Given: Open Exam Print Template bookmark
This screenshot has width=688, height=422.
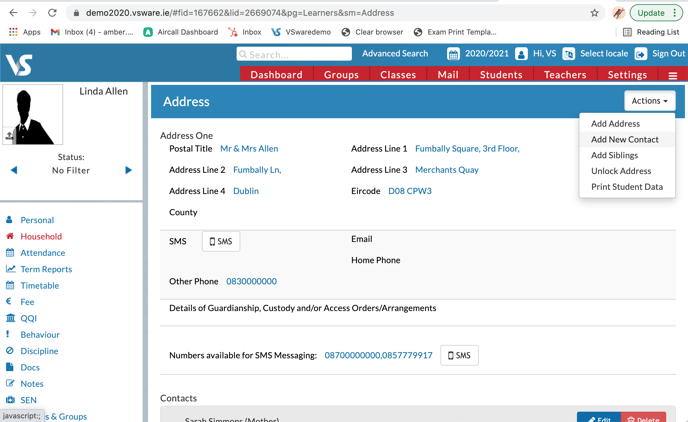Looking at the screenshot, I should 455,32.
